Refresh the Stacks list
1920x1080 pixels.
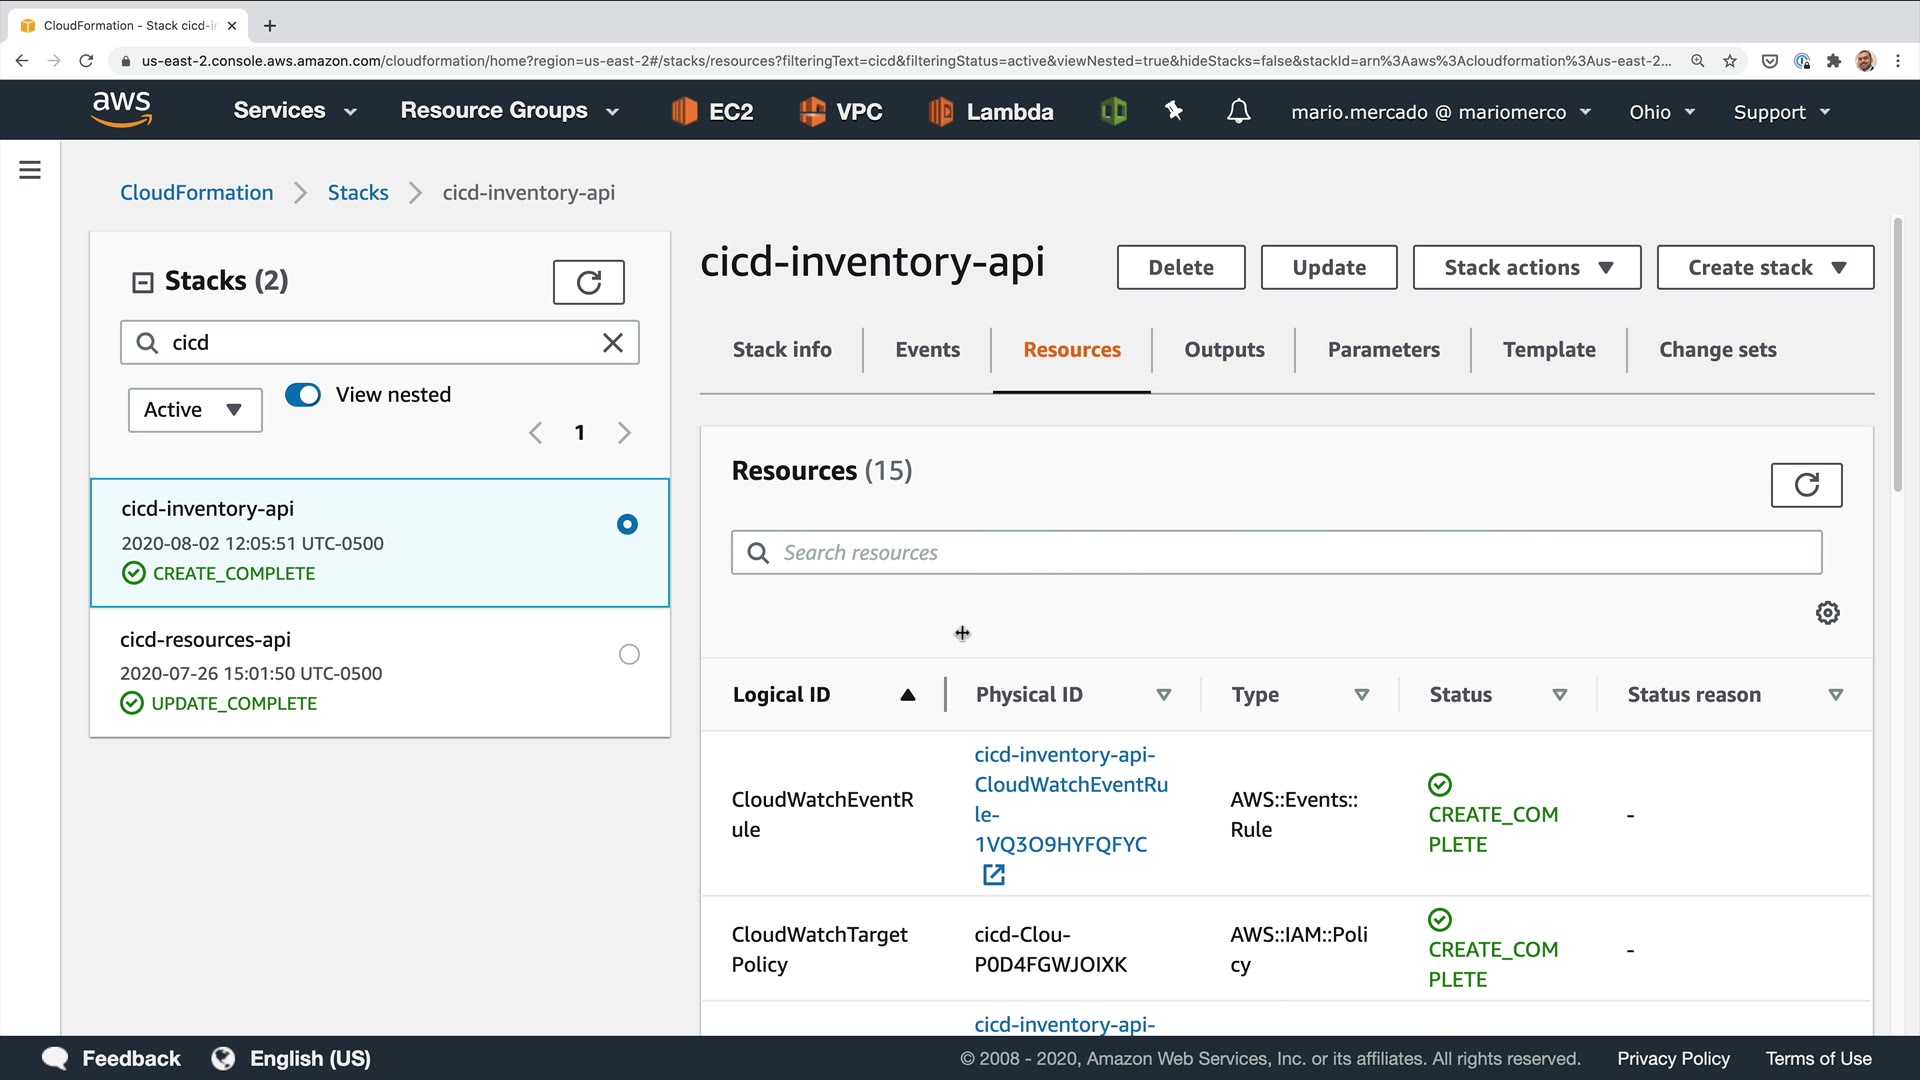[588, 282]
